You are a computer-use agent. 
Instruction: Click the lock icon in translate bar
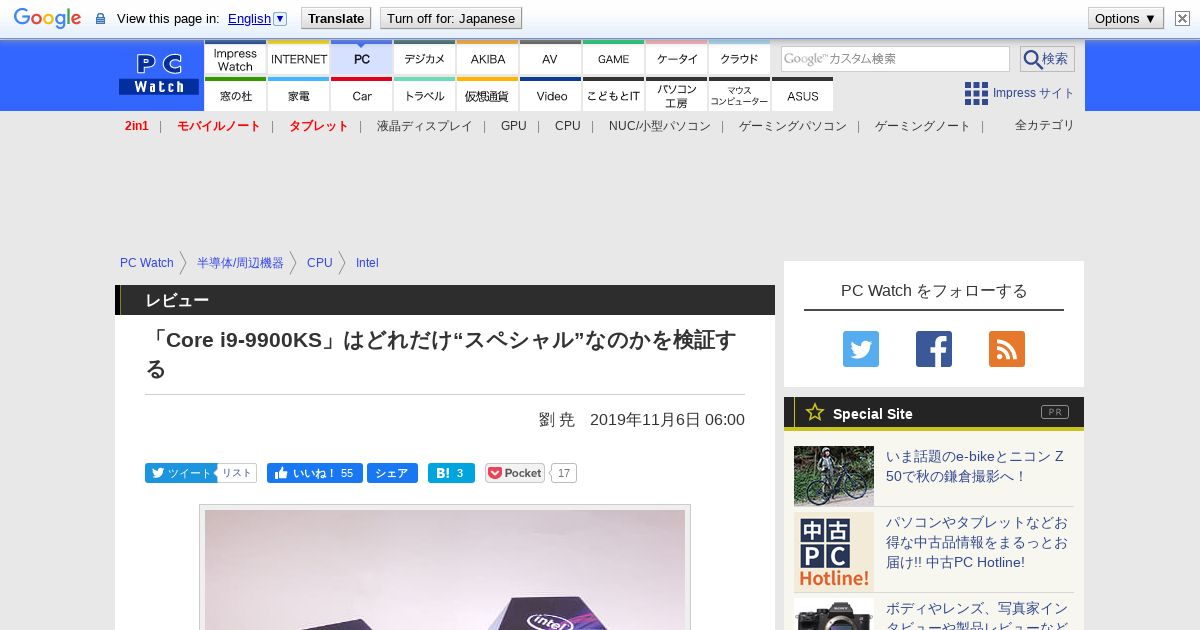[100, 19]
